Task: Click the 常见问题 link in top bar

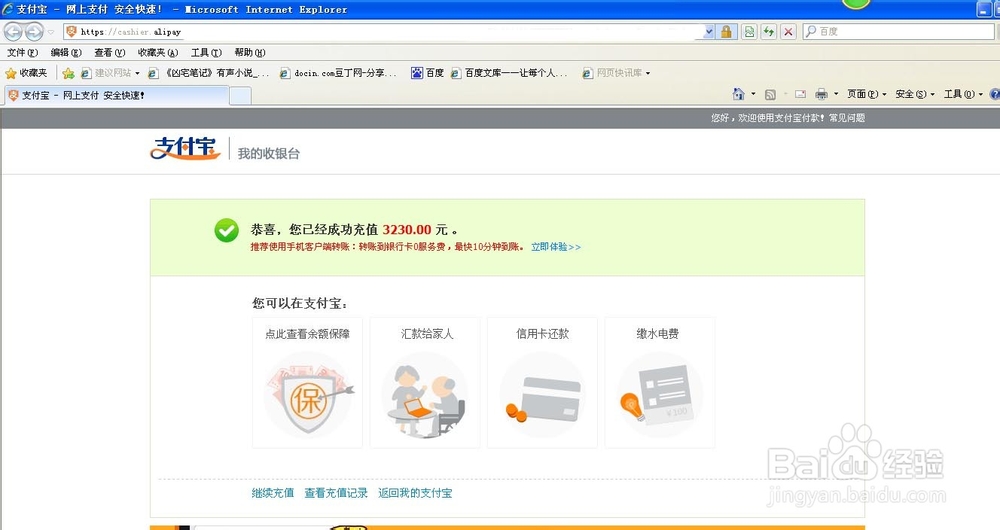Action: (847, 118)
